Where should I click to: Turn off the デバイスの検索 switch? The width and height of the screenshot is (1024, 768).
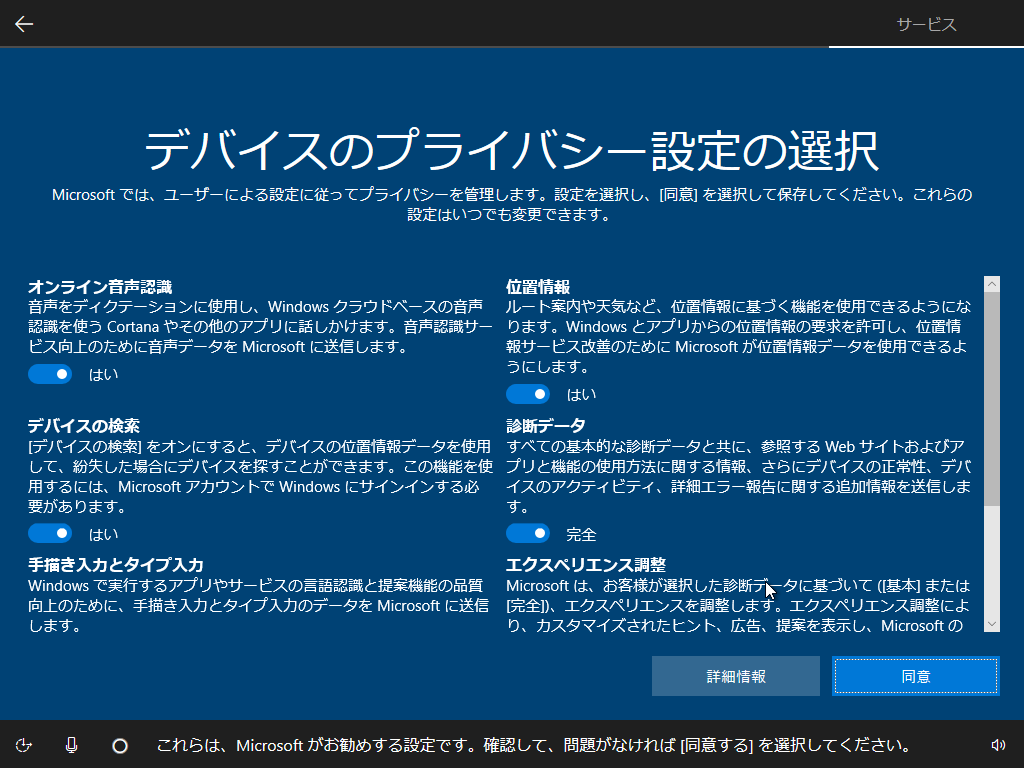point(50,533)
